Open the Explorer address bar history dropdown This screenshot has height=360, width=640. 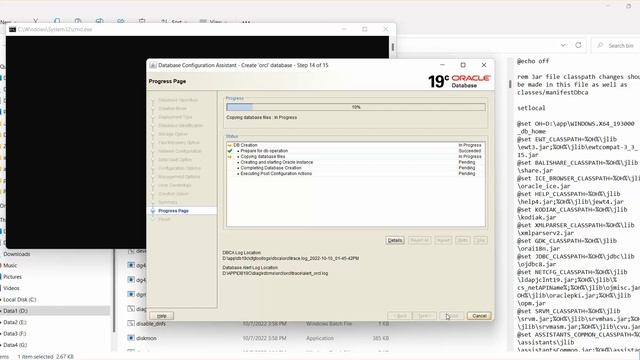click(x=563, y=45)
